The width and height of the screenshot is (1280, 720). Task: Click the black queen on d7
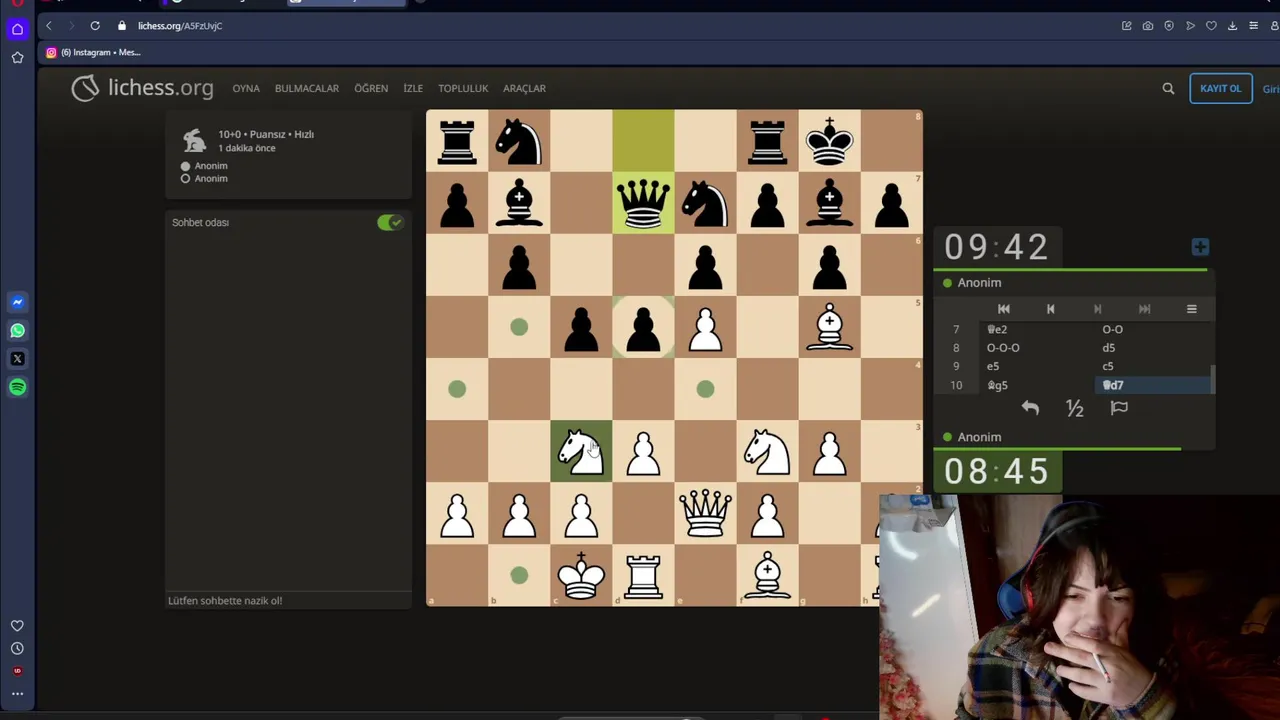pos(643,203)
